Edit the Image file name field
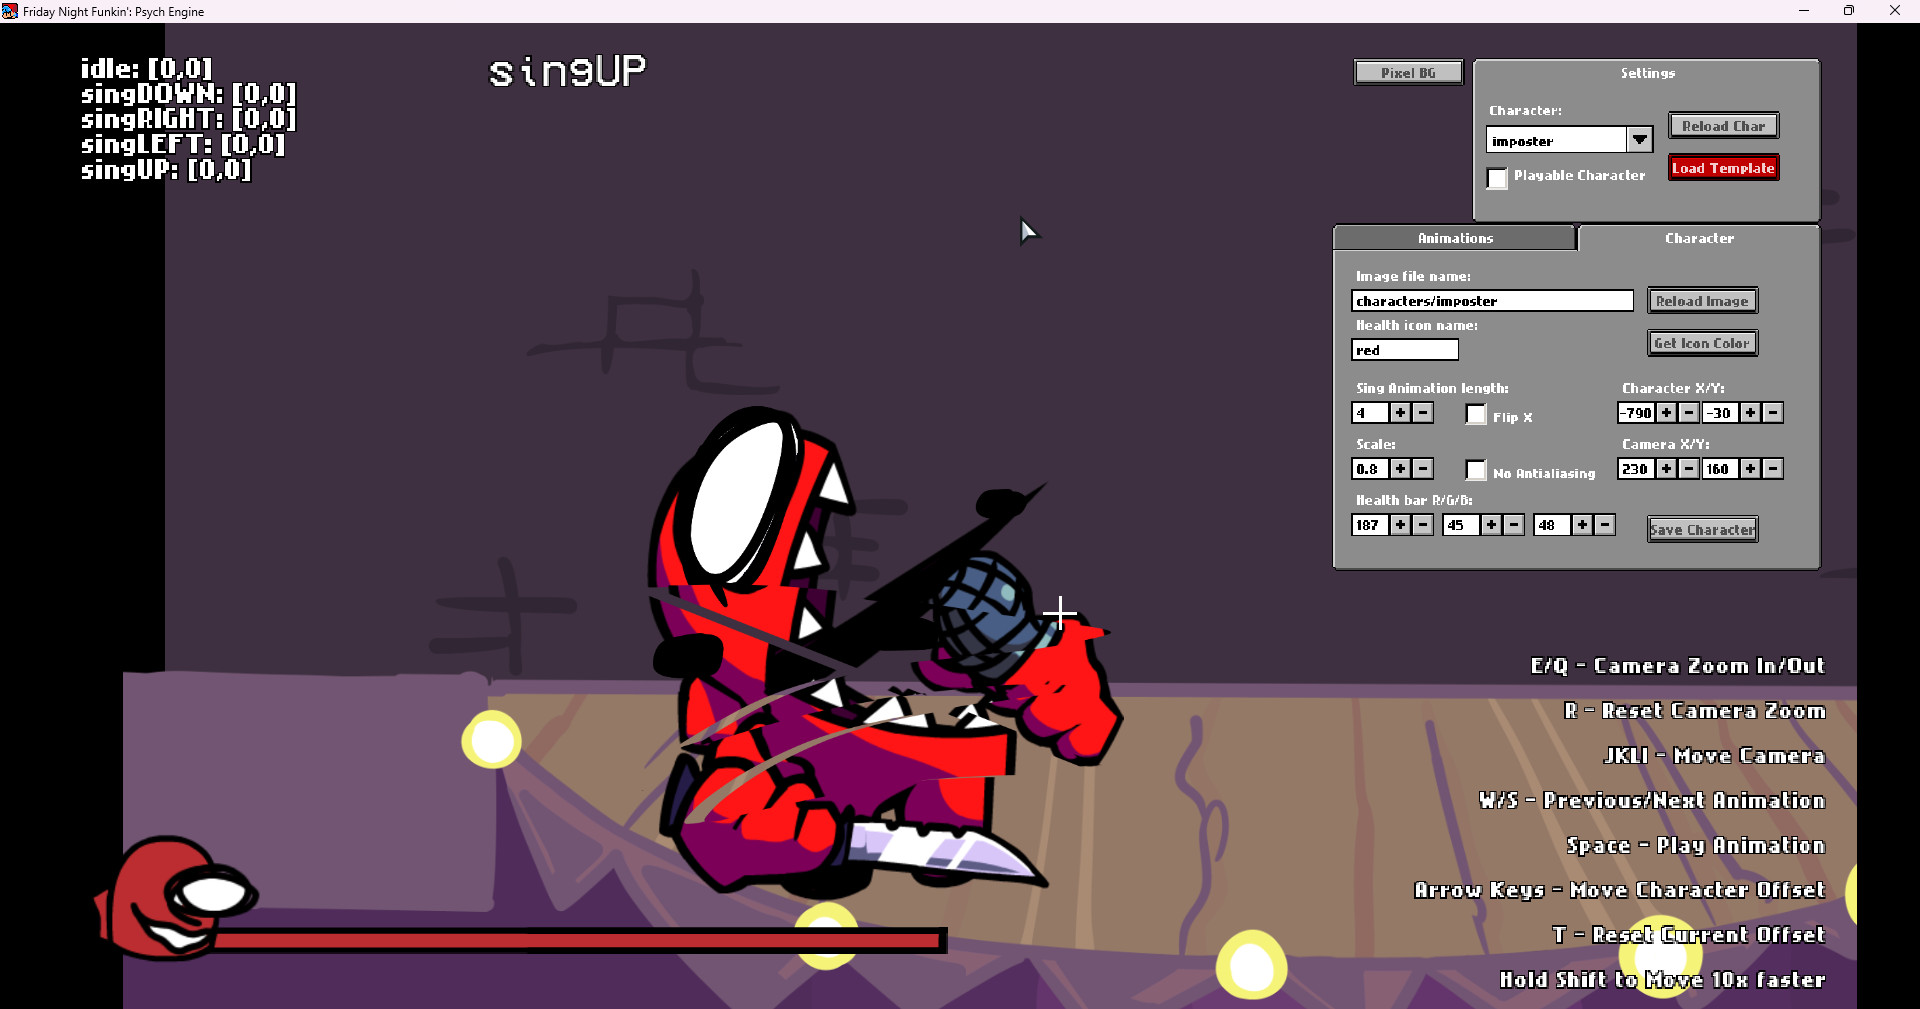This screenshot has height=1009, width=1920. 1491,300
